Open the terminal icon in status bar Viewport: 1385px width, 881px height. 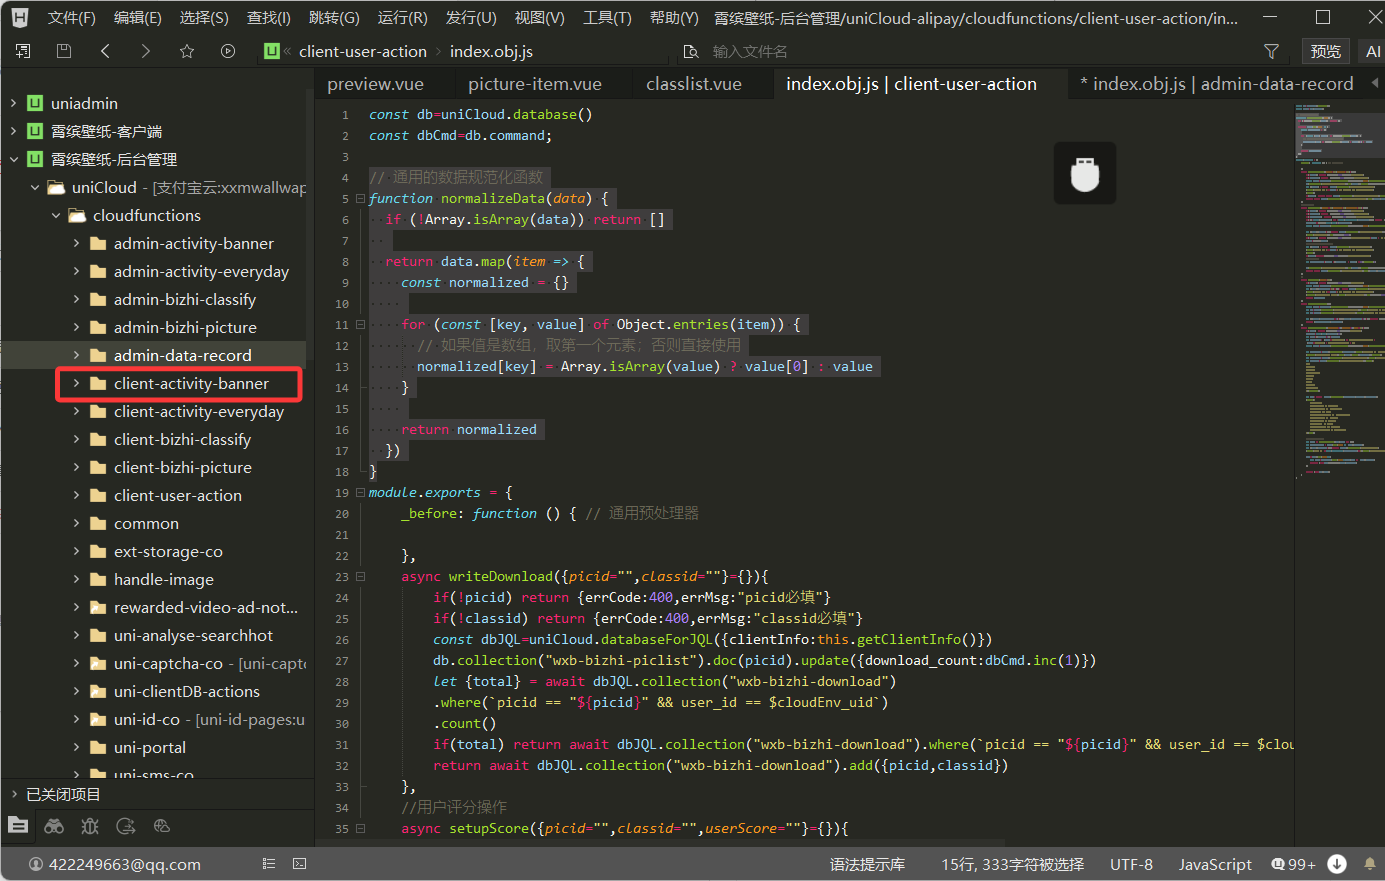[299, 864]
